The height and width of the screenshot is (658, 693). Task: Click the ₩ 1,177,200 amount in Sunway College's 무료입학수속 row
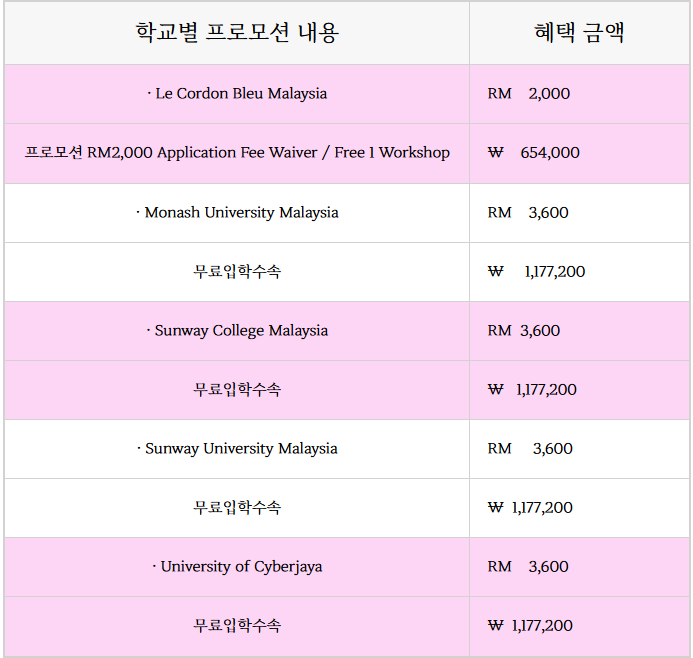pos(533,389)
